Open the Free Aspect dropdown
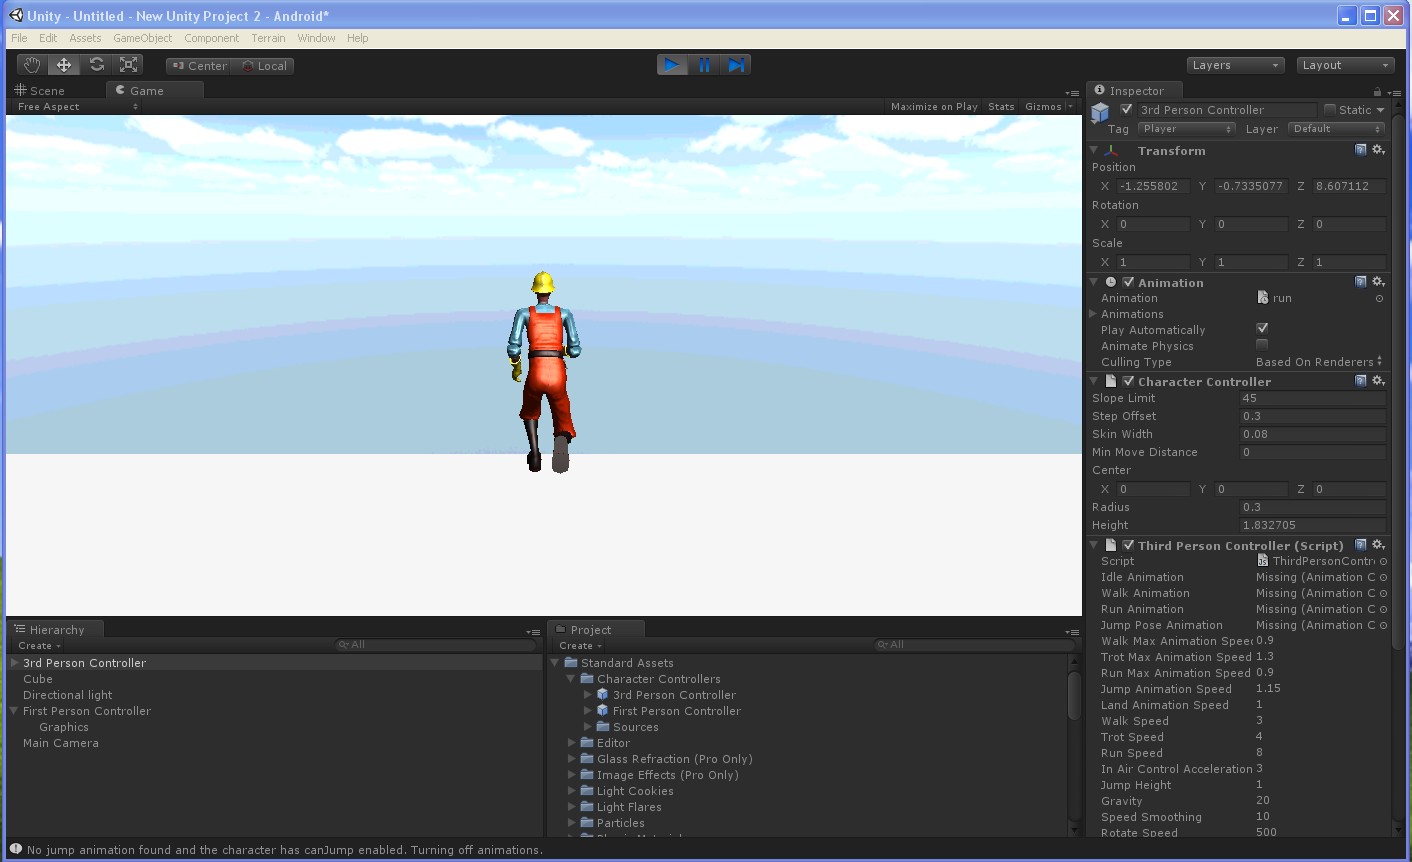Screen dimensions: 1412x862 click(77, 107)
